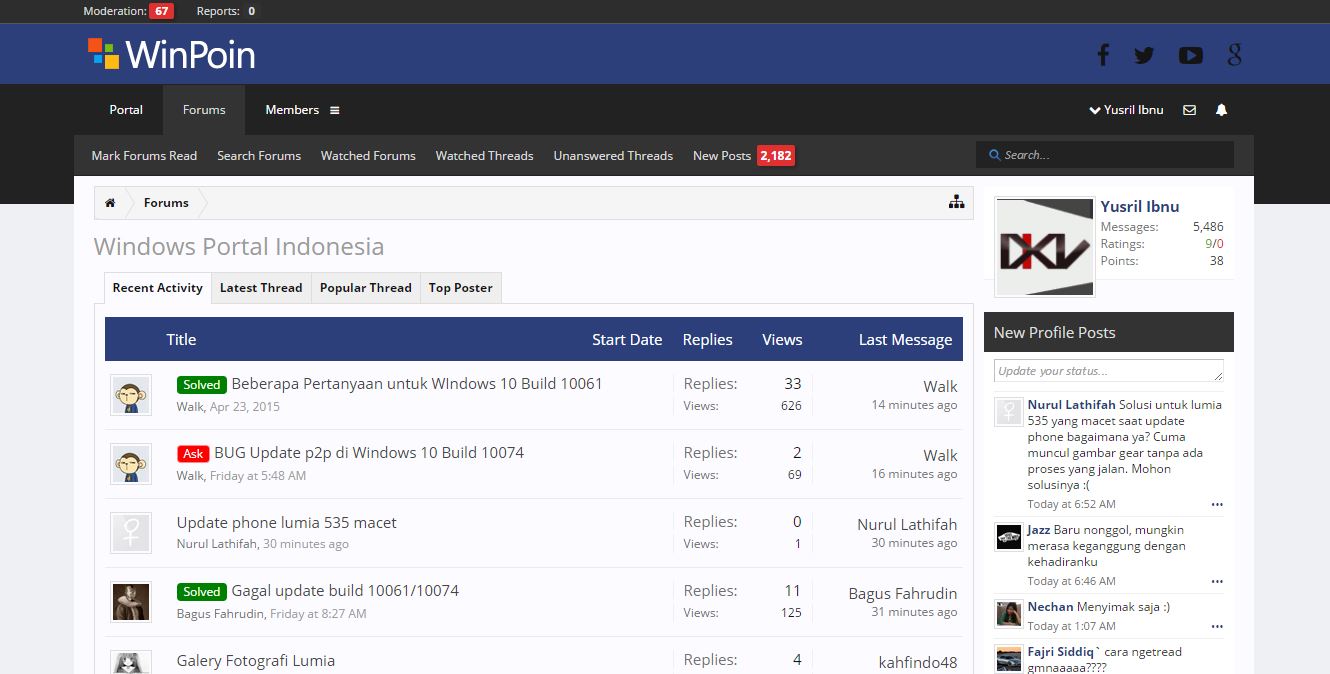Image resolution: width=1330 pixels, height=674 pixels.
Task: Click 14 minutes ago timestamp
Action: (914, 405)
